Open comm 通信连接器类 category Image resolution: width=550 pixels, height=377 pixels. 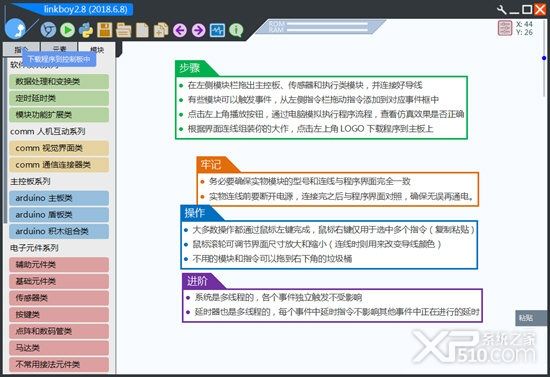pos(59,165)
